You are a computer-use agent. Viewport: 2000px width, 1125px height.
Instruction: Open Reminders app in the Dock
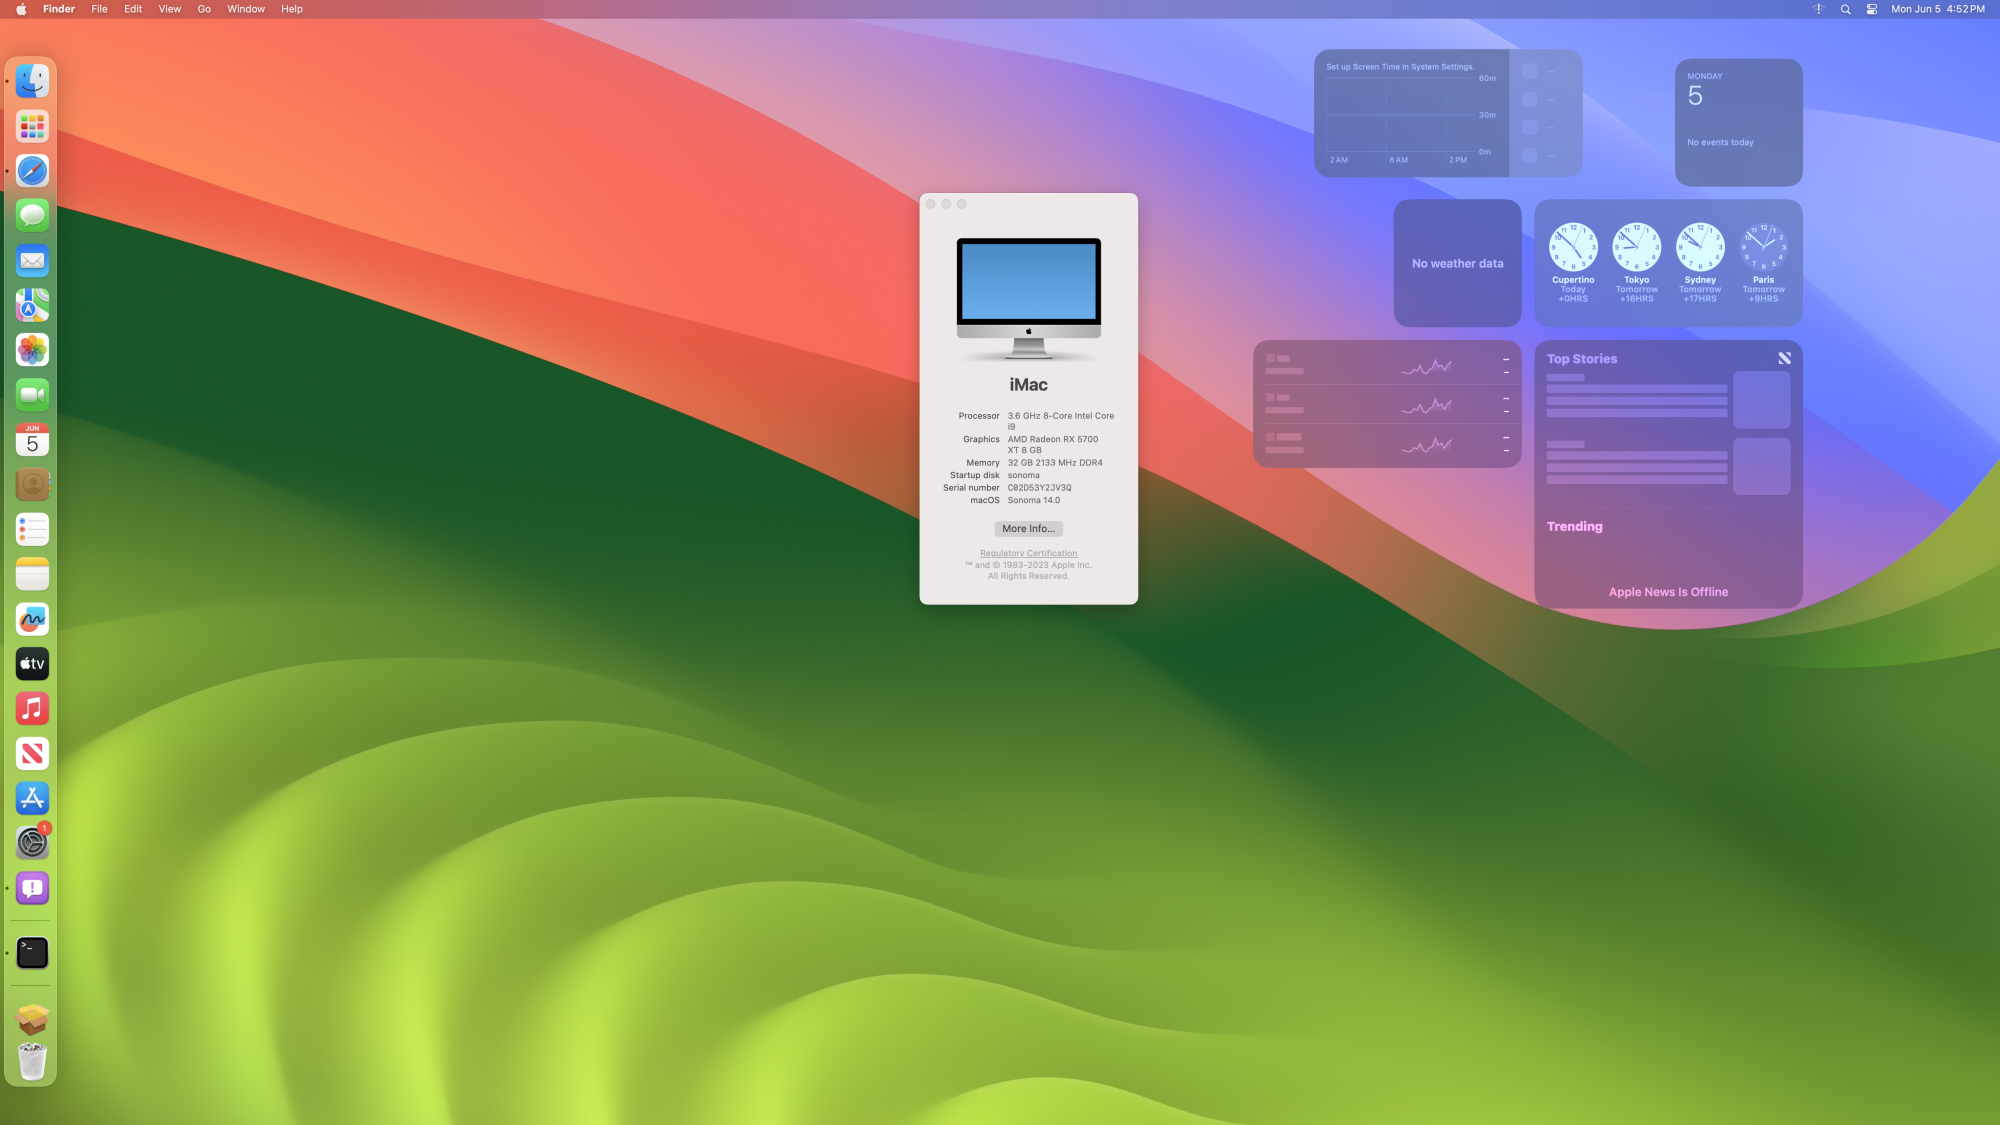pyautogui.click(x=32, y=529)
